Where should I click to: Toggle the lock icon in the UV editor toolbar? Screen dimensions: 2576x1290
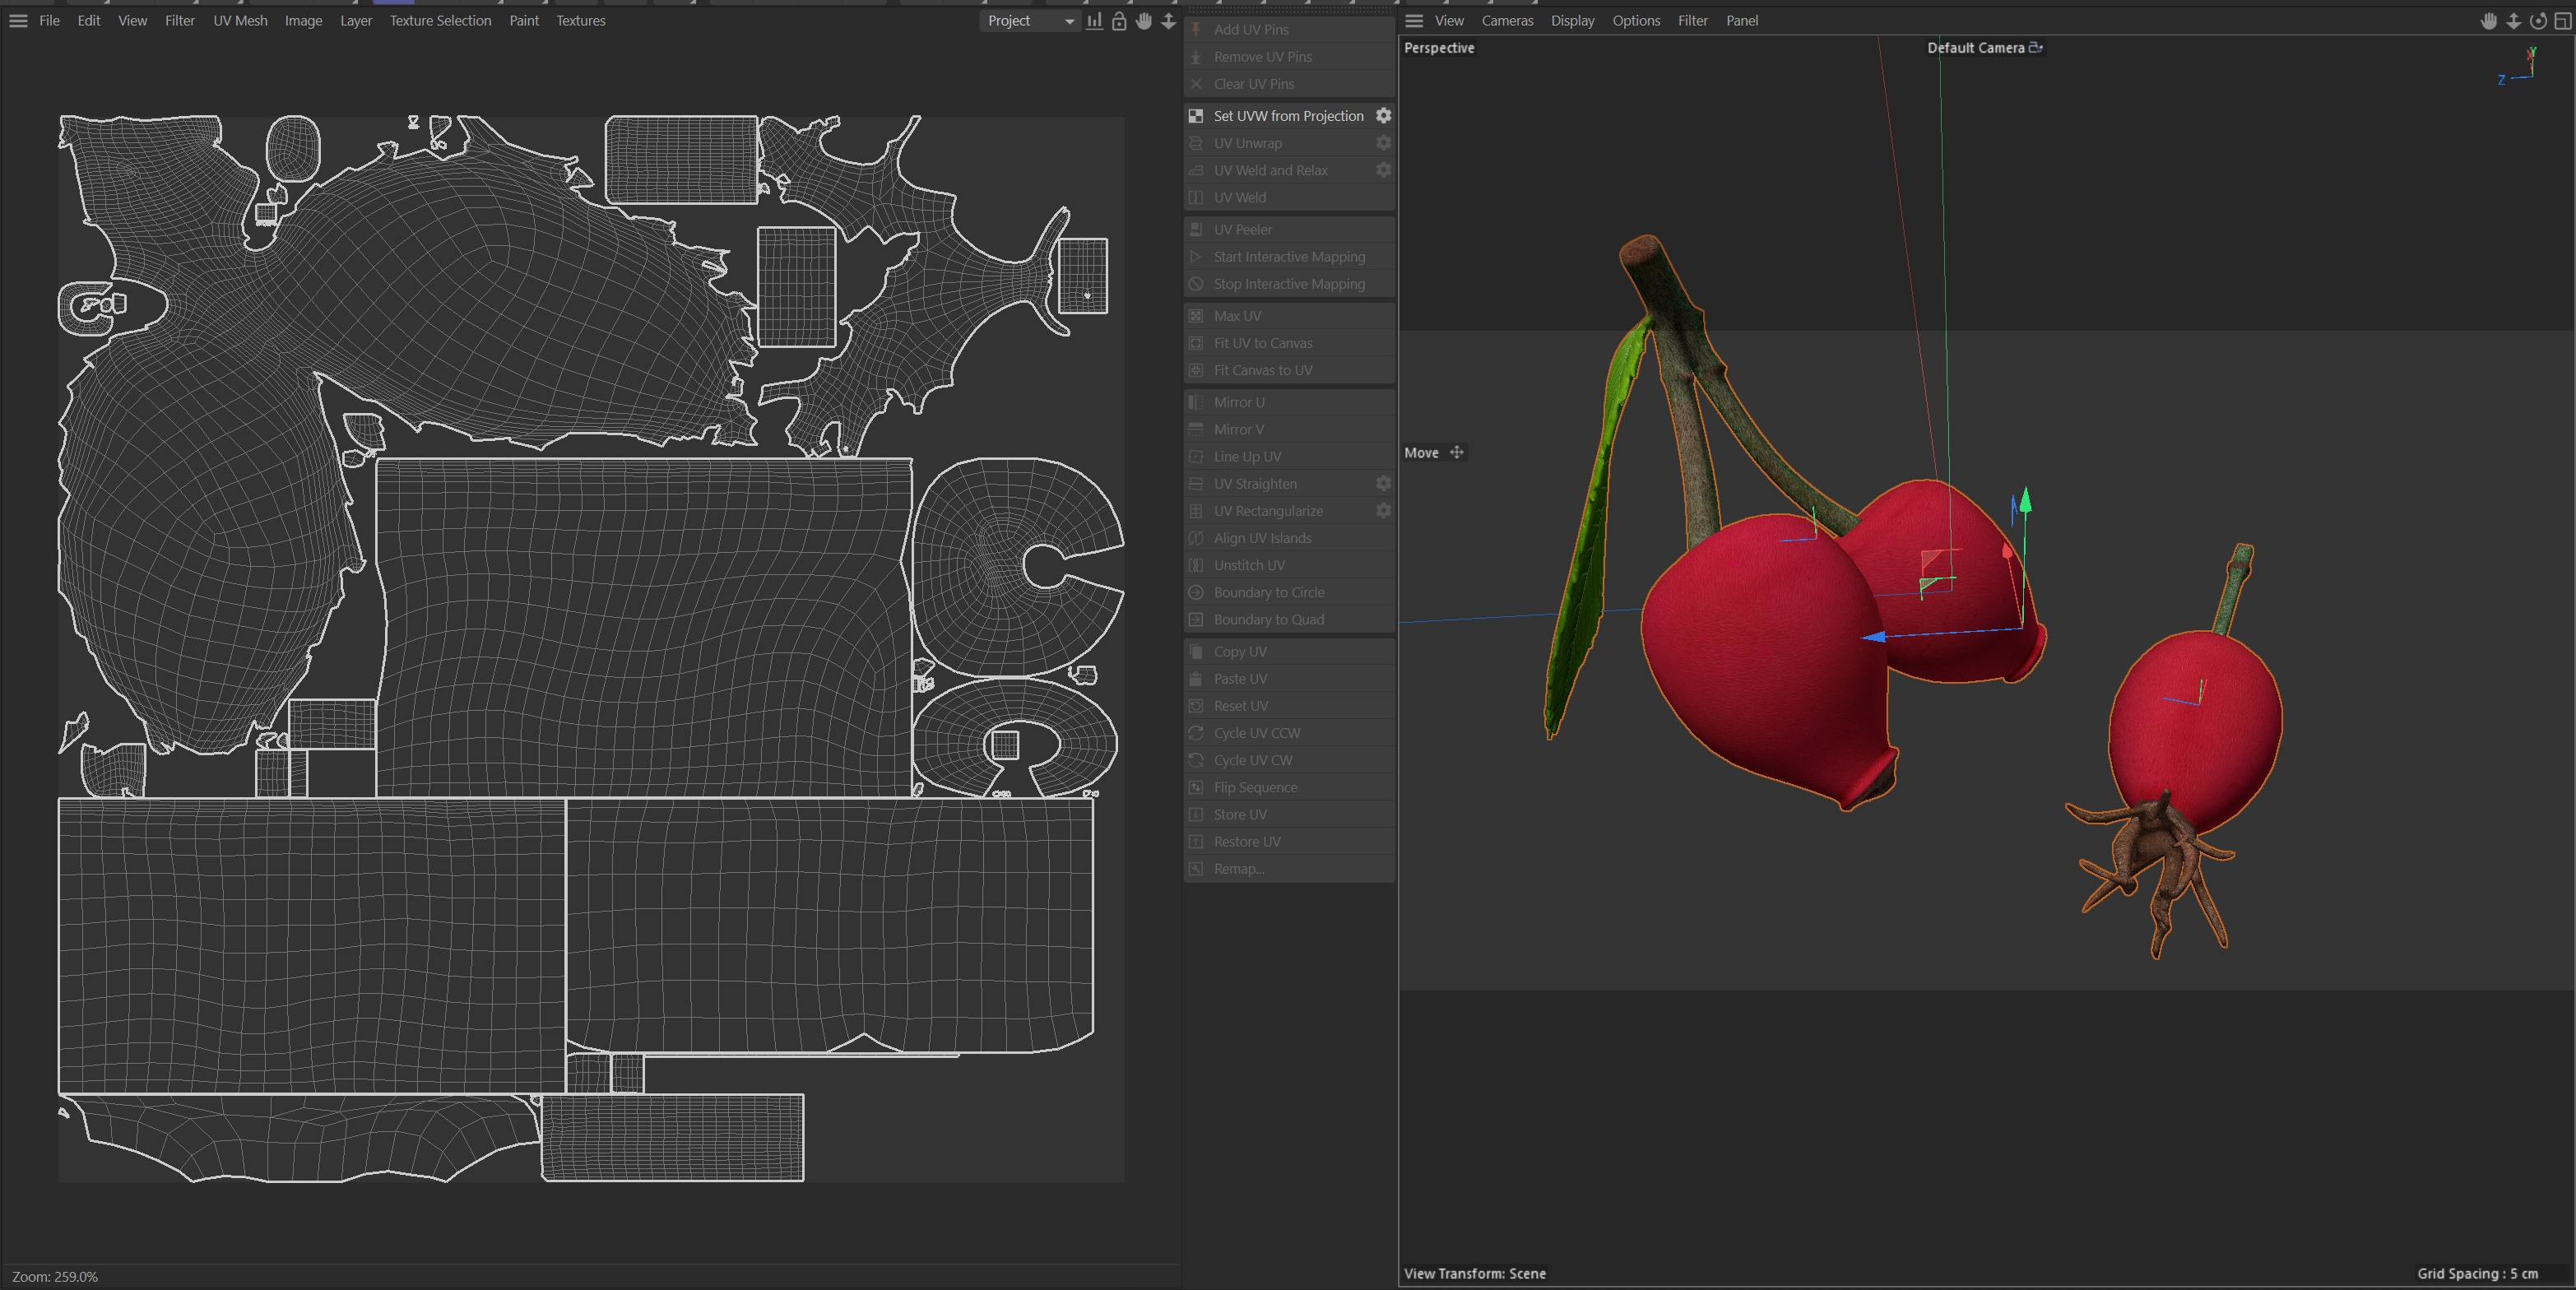click(1119, 21)
